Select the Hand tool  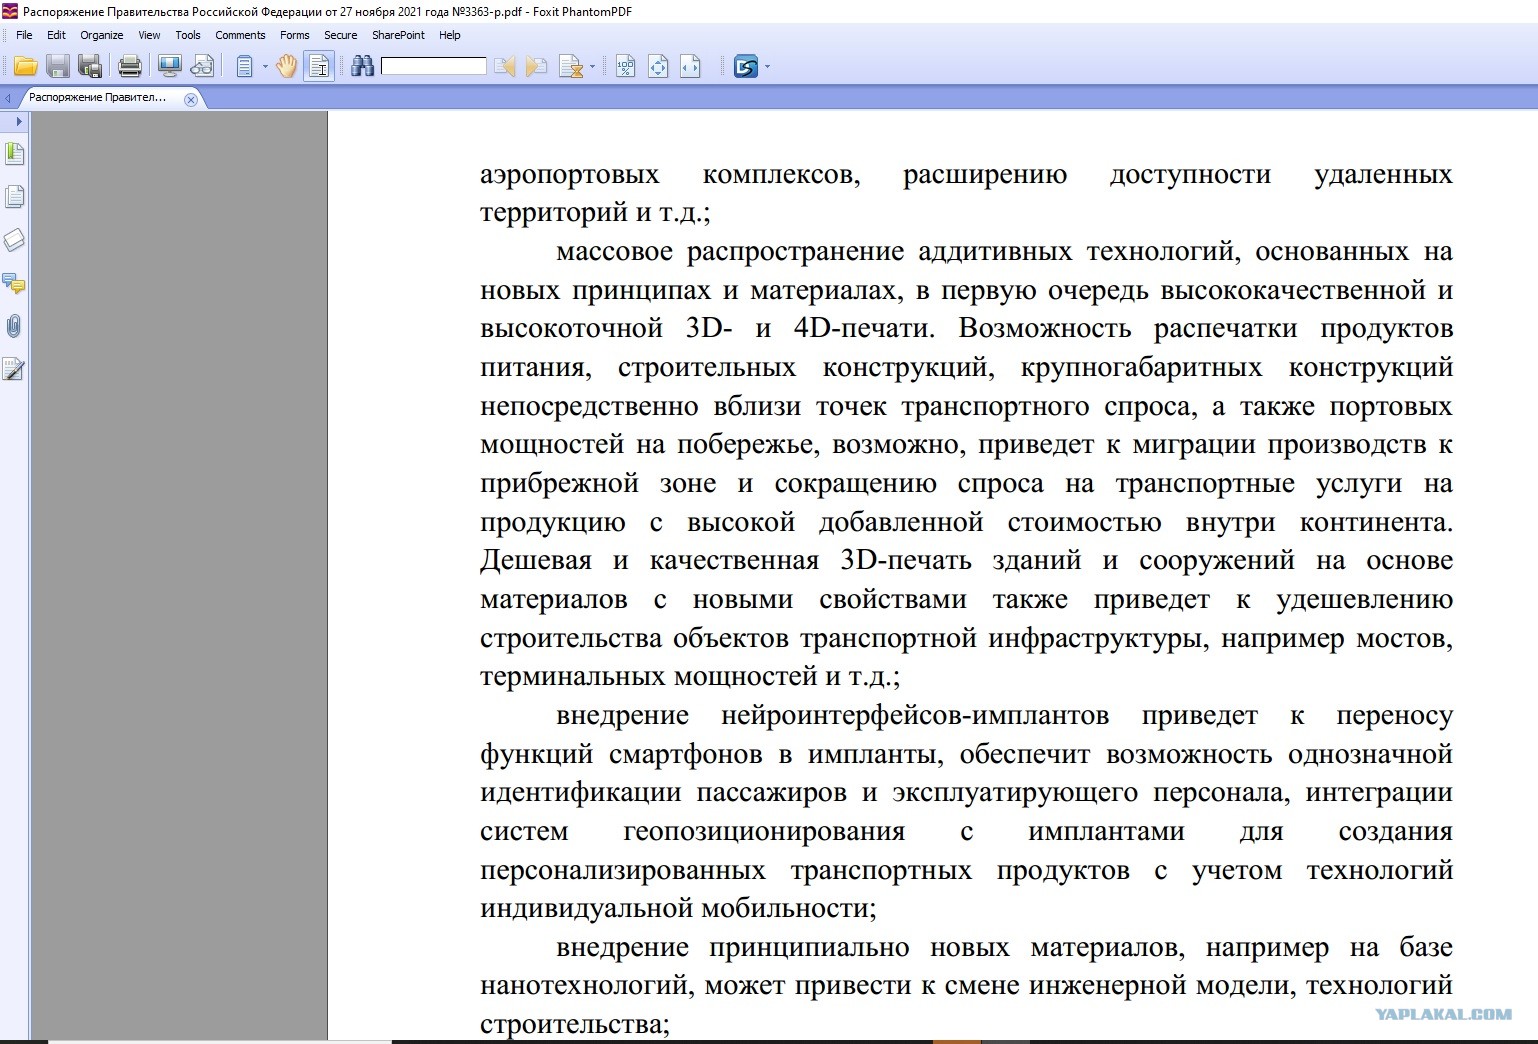tap(287, 67)
